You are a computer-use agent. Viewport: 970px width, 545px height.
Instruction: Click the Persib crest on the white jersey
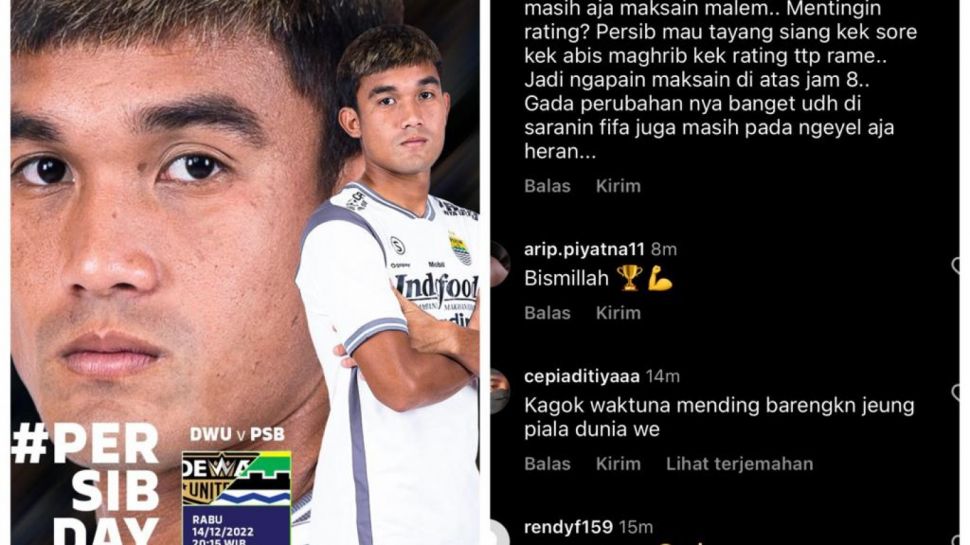pos(460,248)
